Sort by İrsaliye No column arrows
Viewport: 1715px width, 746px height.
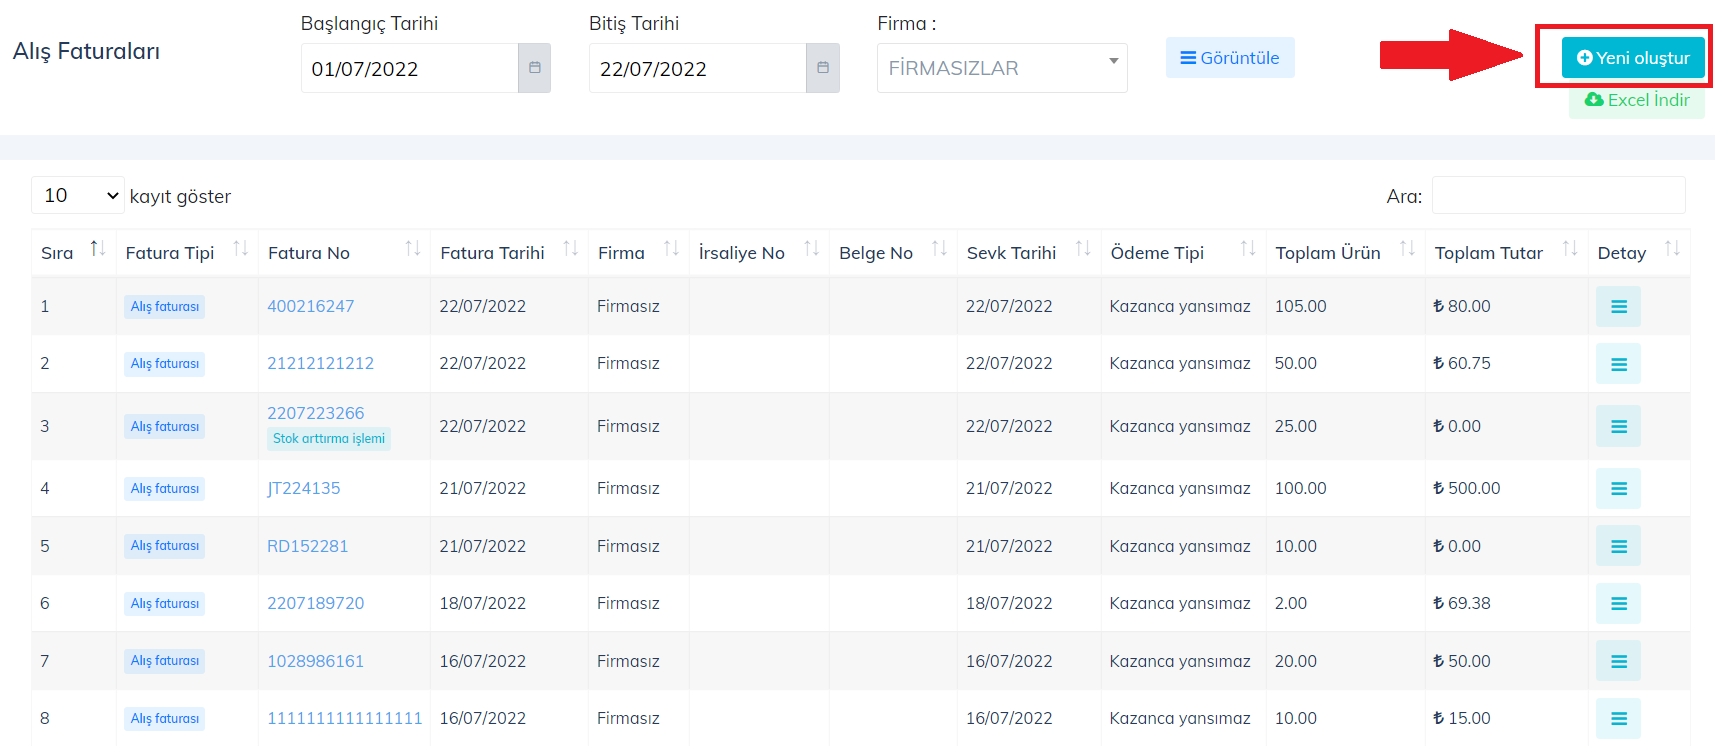811,248
